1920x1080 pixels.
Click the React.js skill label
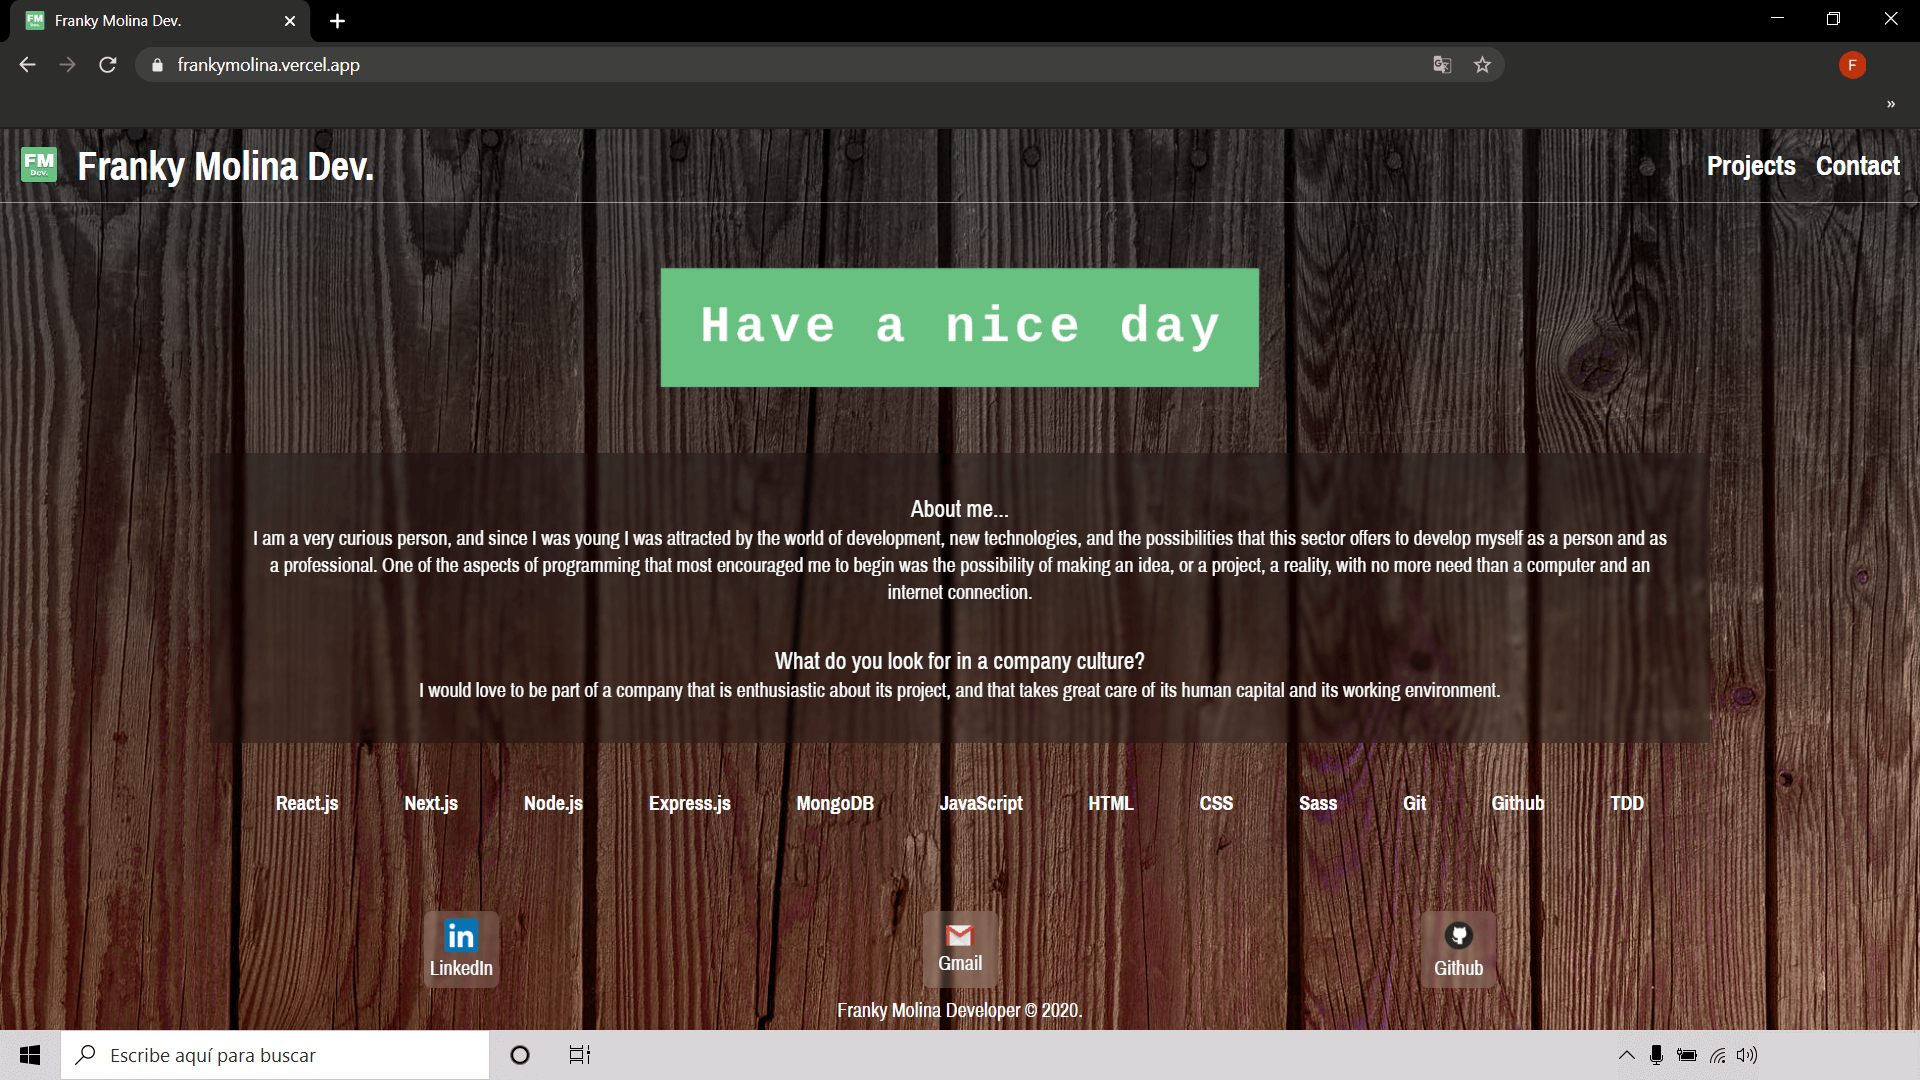(307, 803)
